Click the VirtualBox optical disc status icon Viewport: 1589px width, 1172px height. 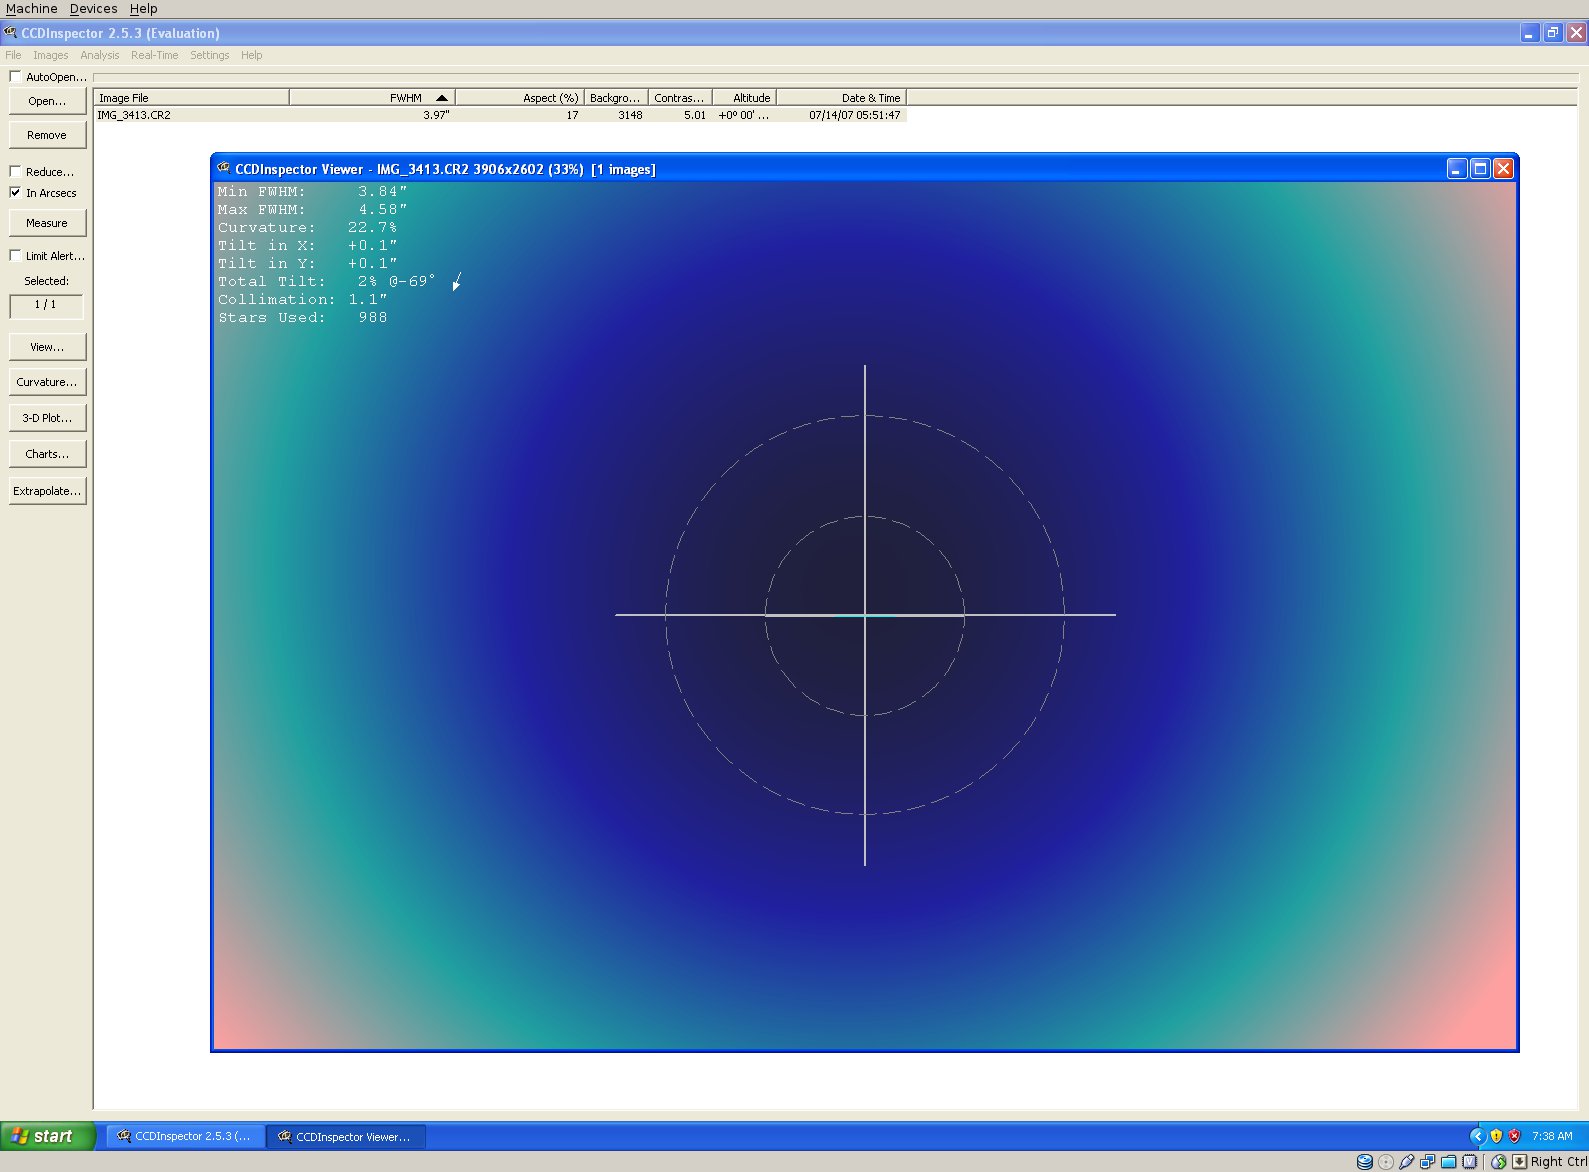coord(1386,1161)
